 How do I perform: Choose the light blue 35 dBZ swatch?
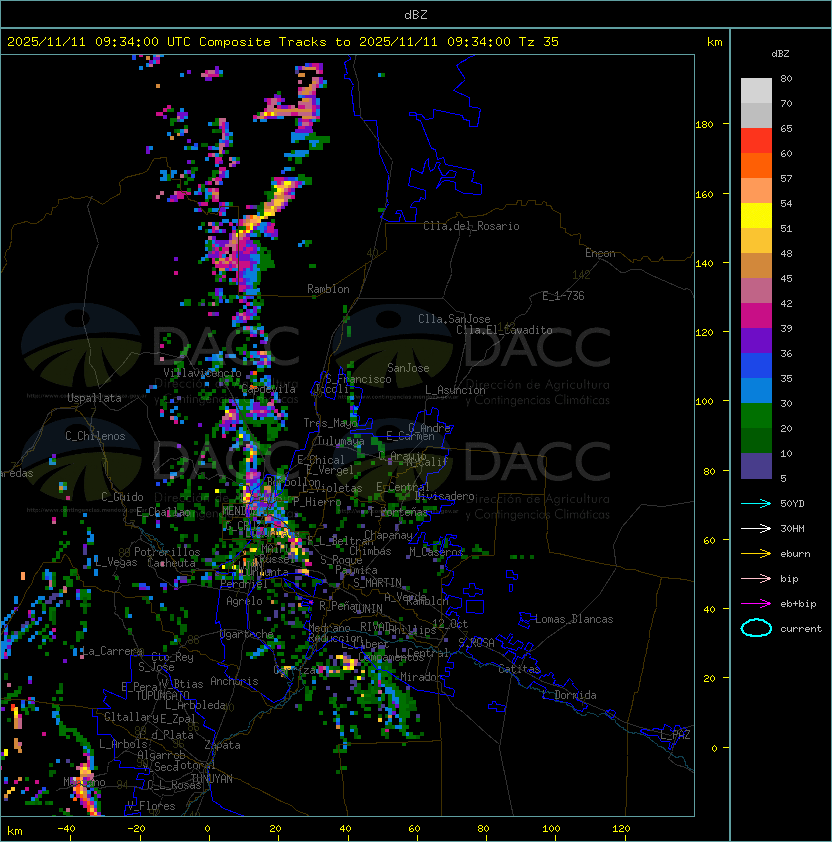point(756,390)
